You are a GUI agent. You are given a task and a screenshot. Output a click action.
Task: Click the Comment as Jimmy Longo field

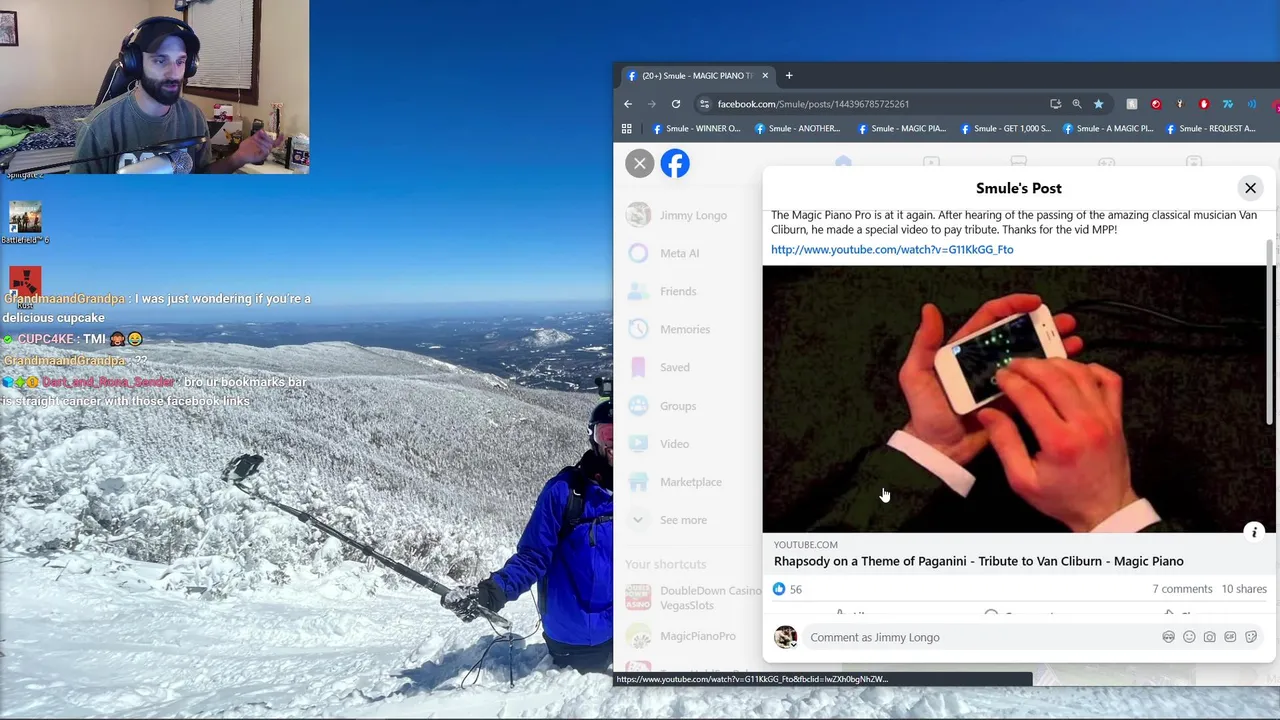coord(980,637)
